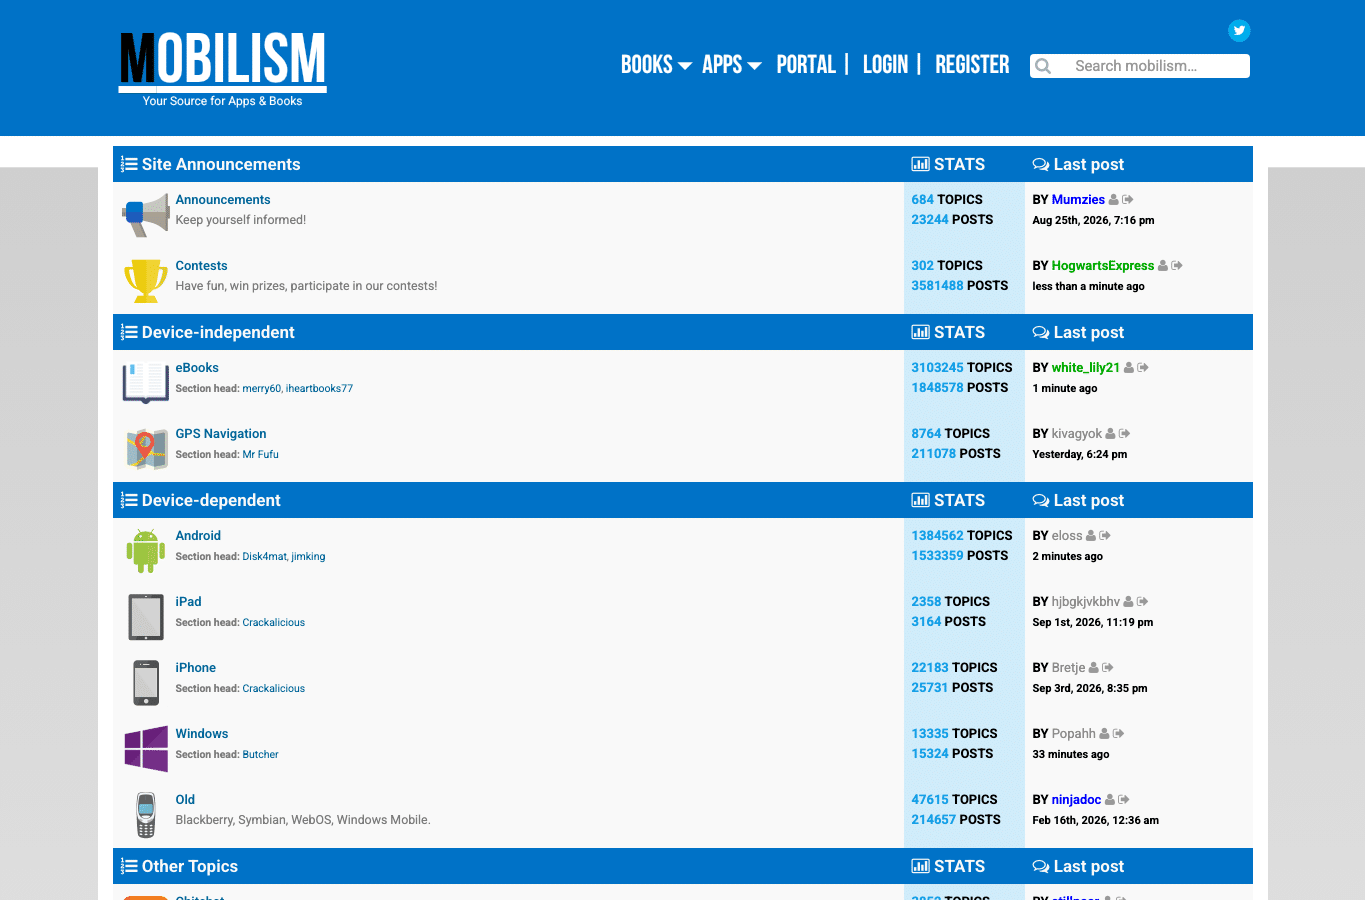This screenshot has height=900, width=1365.
Task: Open the Twitter icon link
Action: (1239, 30)
